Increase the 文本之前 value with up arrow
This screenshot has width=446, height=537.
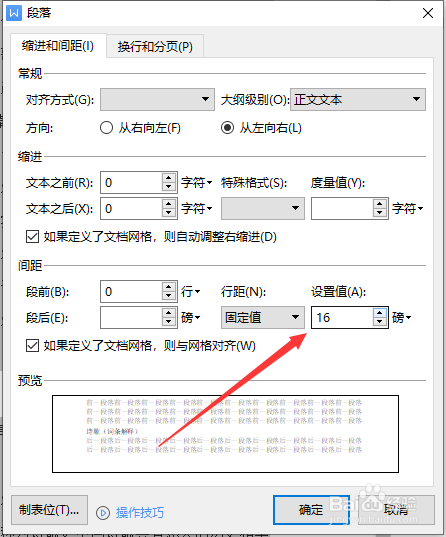[169, 178]
